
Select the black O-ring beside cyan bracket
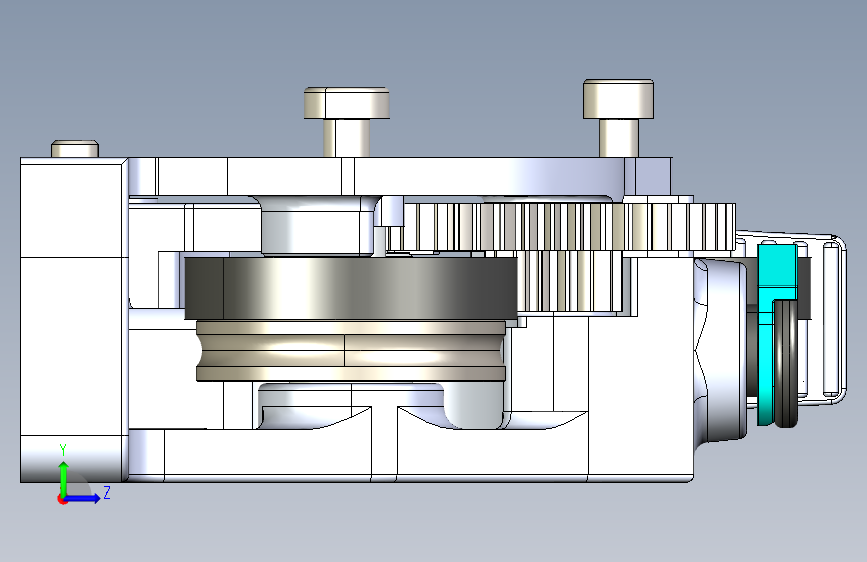click(786, 363)
